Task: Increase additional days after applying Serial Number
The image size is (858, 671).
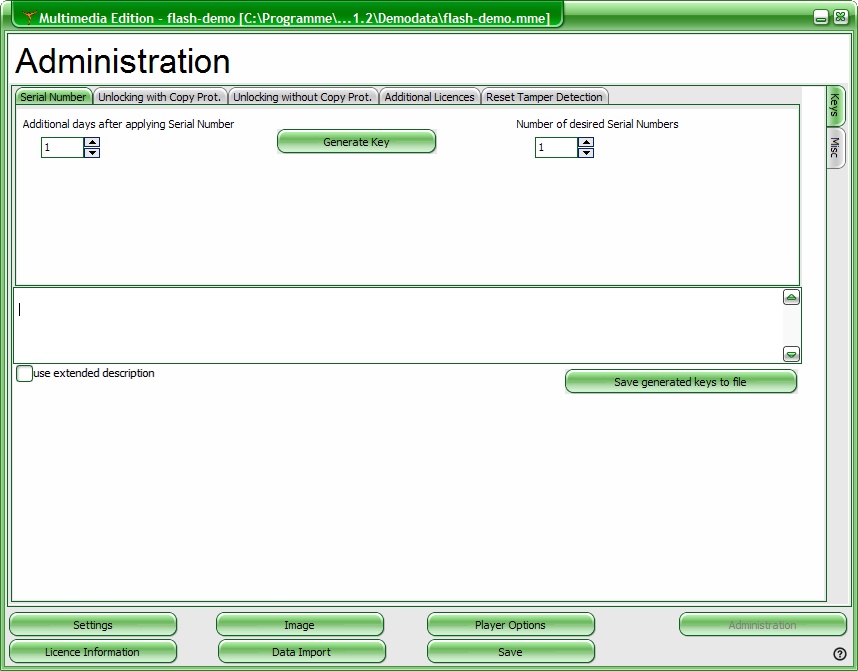Action: coord(92,142)
